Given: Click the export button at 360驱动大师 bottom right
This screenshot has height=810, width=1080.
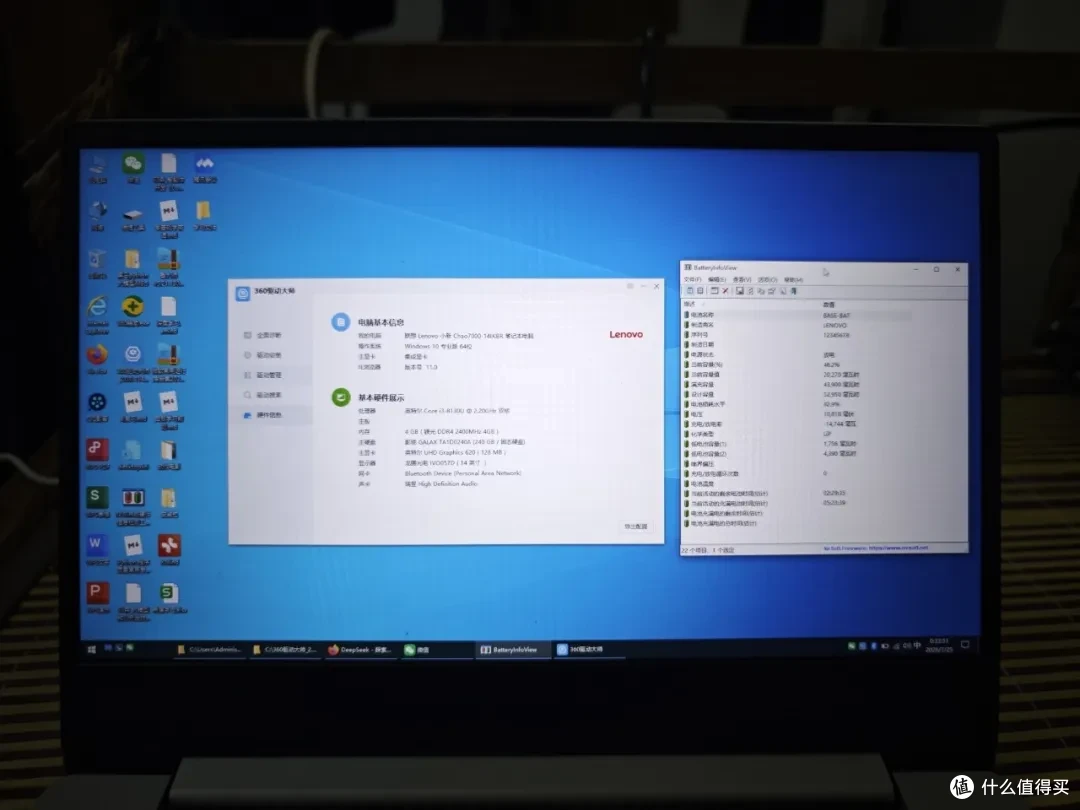Looking at the screenshot, I should 636,526.
